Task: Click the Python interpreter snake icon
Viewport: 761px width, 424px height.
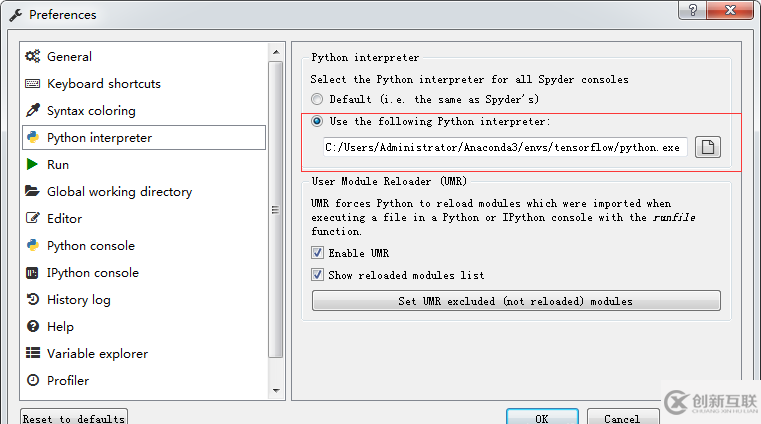Action: point(33,137)
